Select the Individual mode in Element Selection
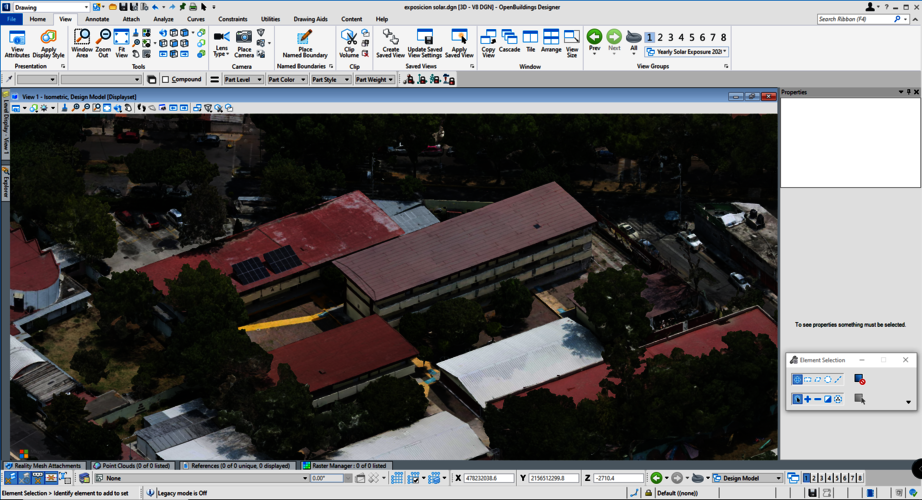 (797, 379)
